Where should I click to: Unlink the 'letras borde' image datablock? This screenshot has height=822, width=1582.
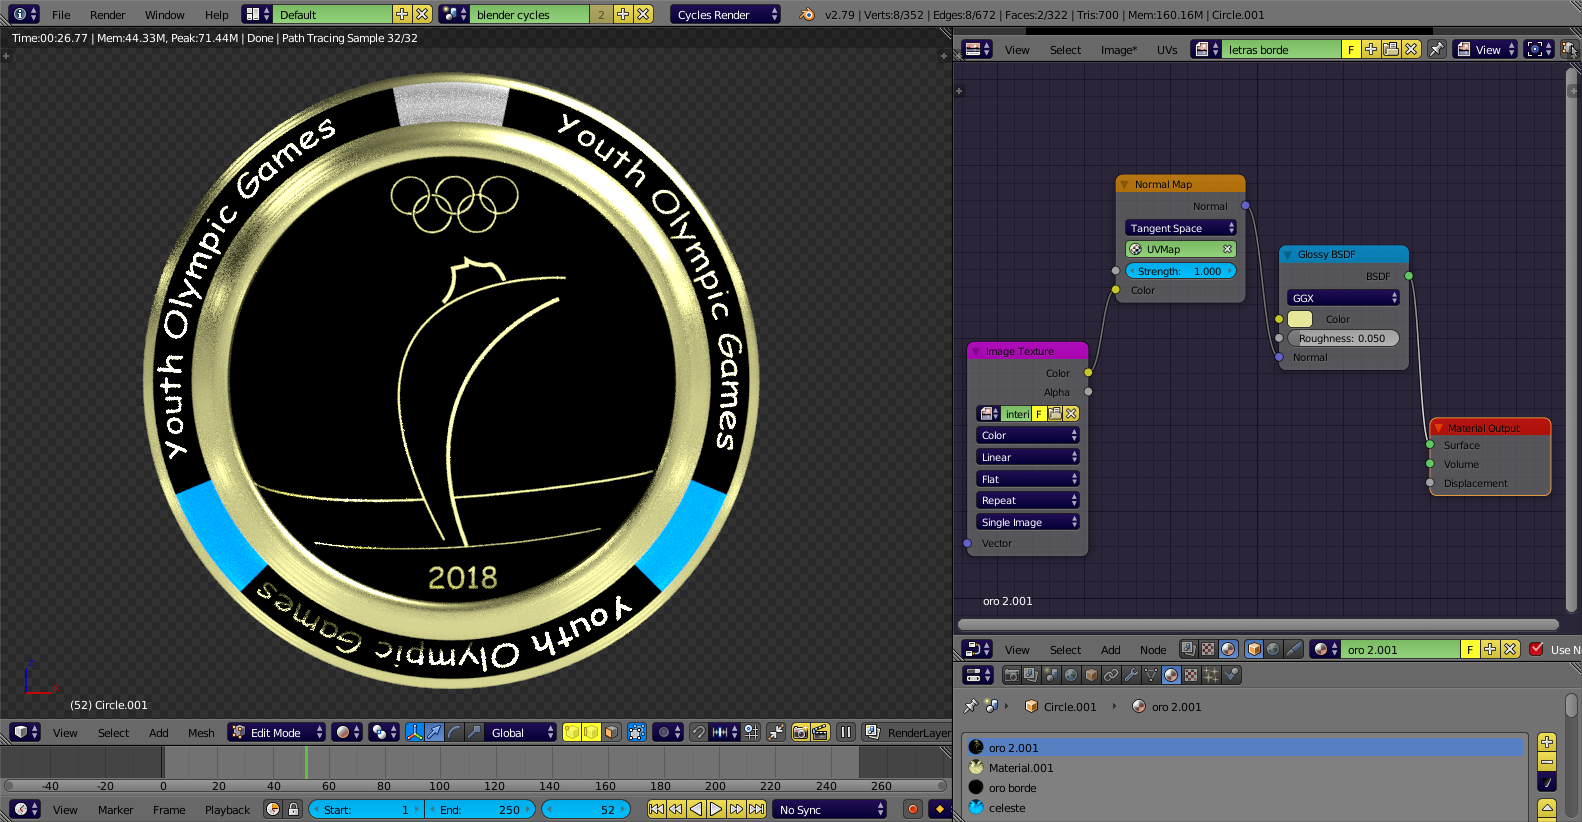pos(1411,49)
